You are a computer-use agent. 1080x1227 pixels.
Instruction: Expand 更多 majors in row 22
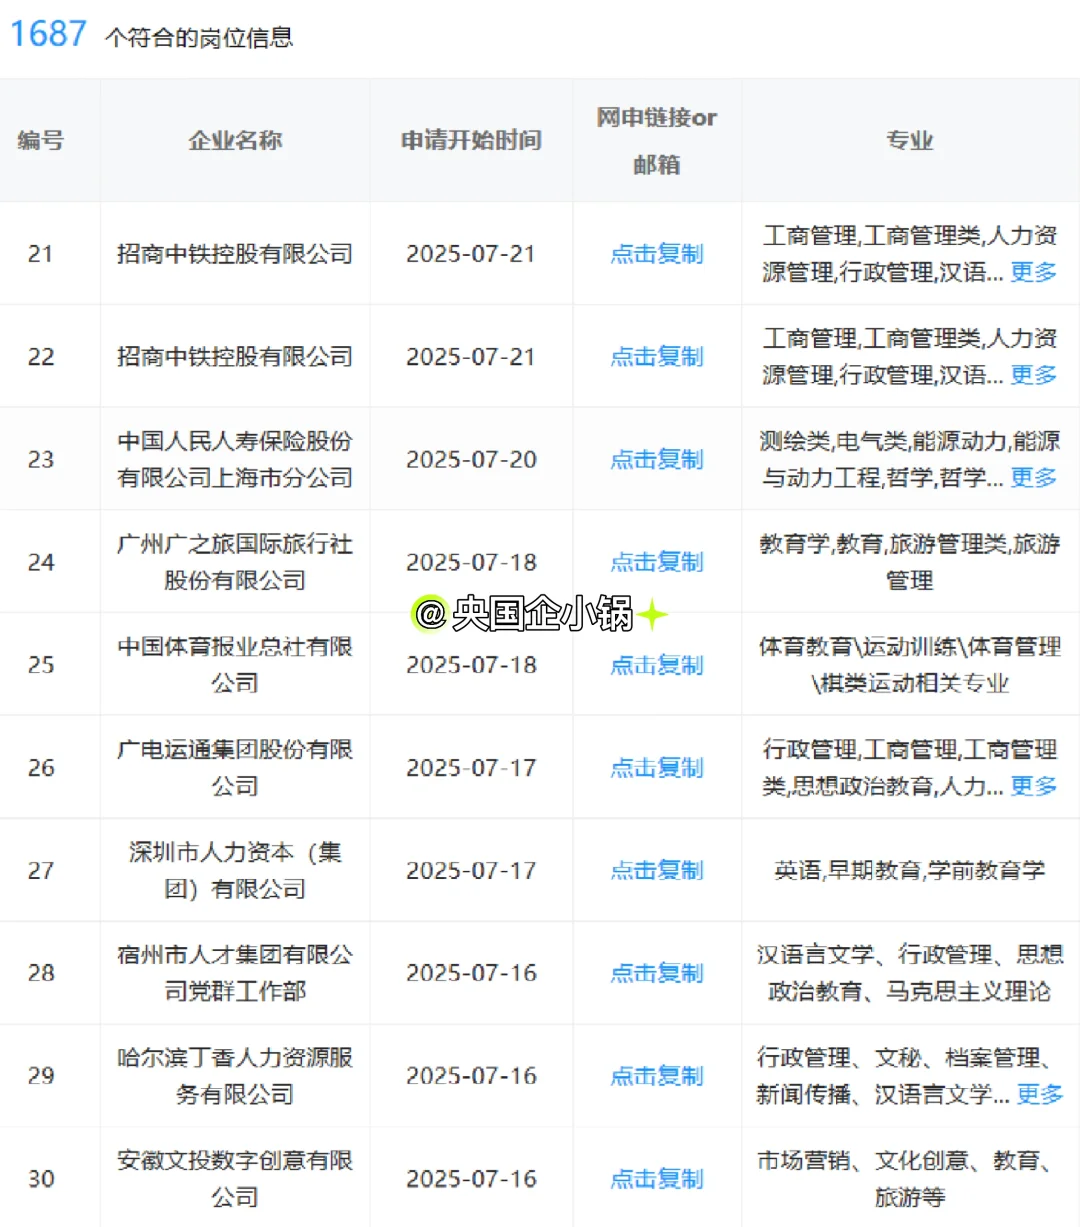pyautogui.click(x=1034, y=375)
